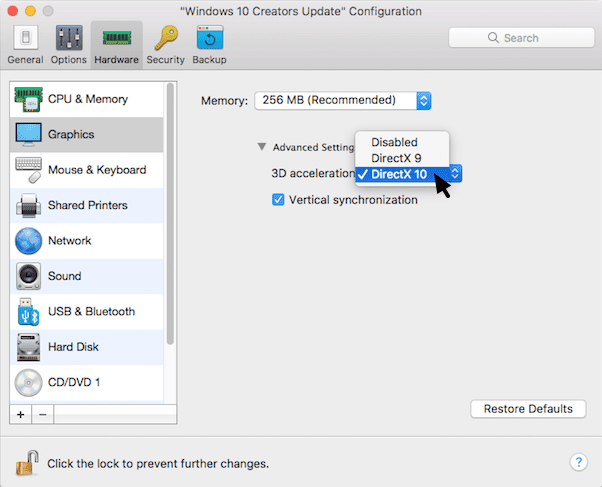Viewport: 602px width, 487px height.
Task: Click the Vertical synchronization label
Action: click(x=353, y=200)
